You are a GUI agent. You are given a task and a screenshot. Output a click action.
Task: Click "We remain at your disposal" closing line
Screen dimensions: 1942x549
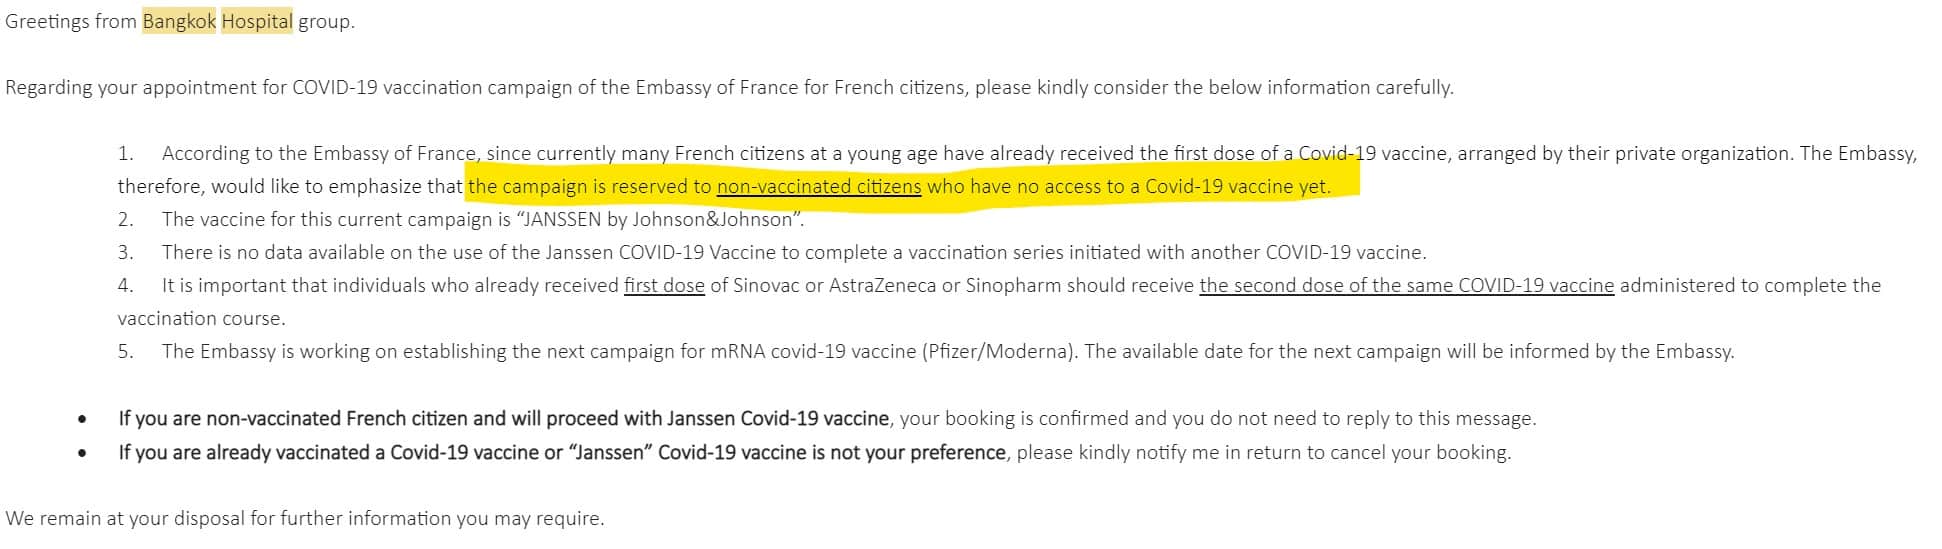pyautogui.click(x=305, y=518)
